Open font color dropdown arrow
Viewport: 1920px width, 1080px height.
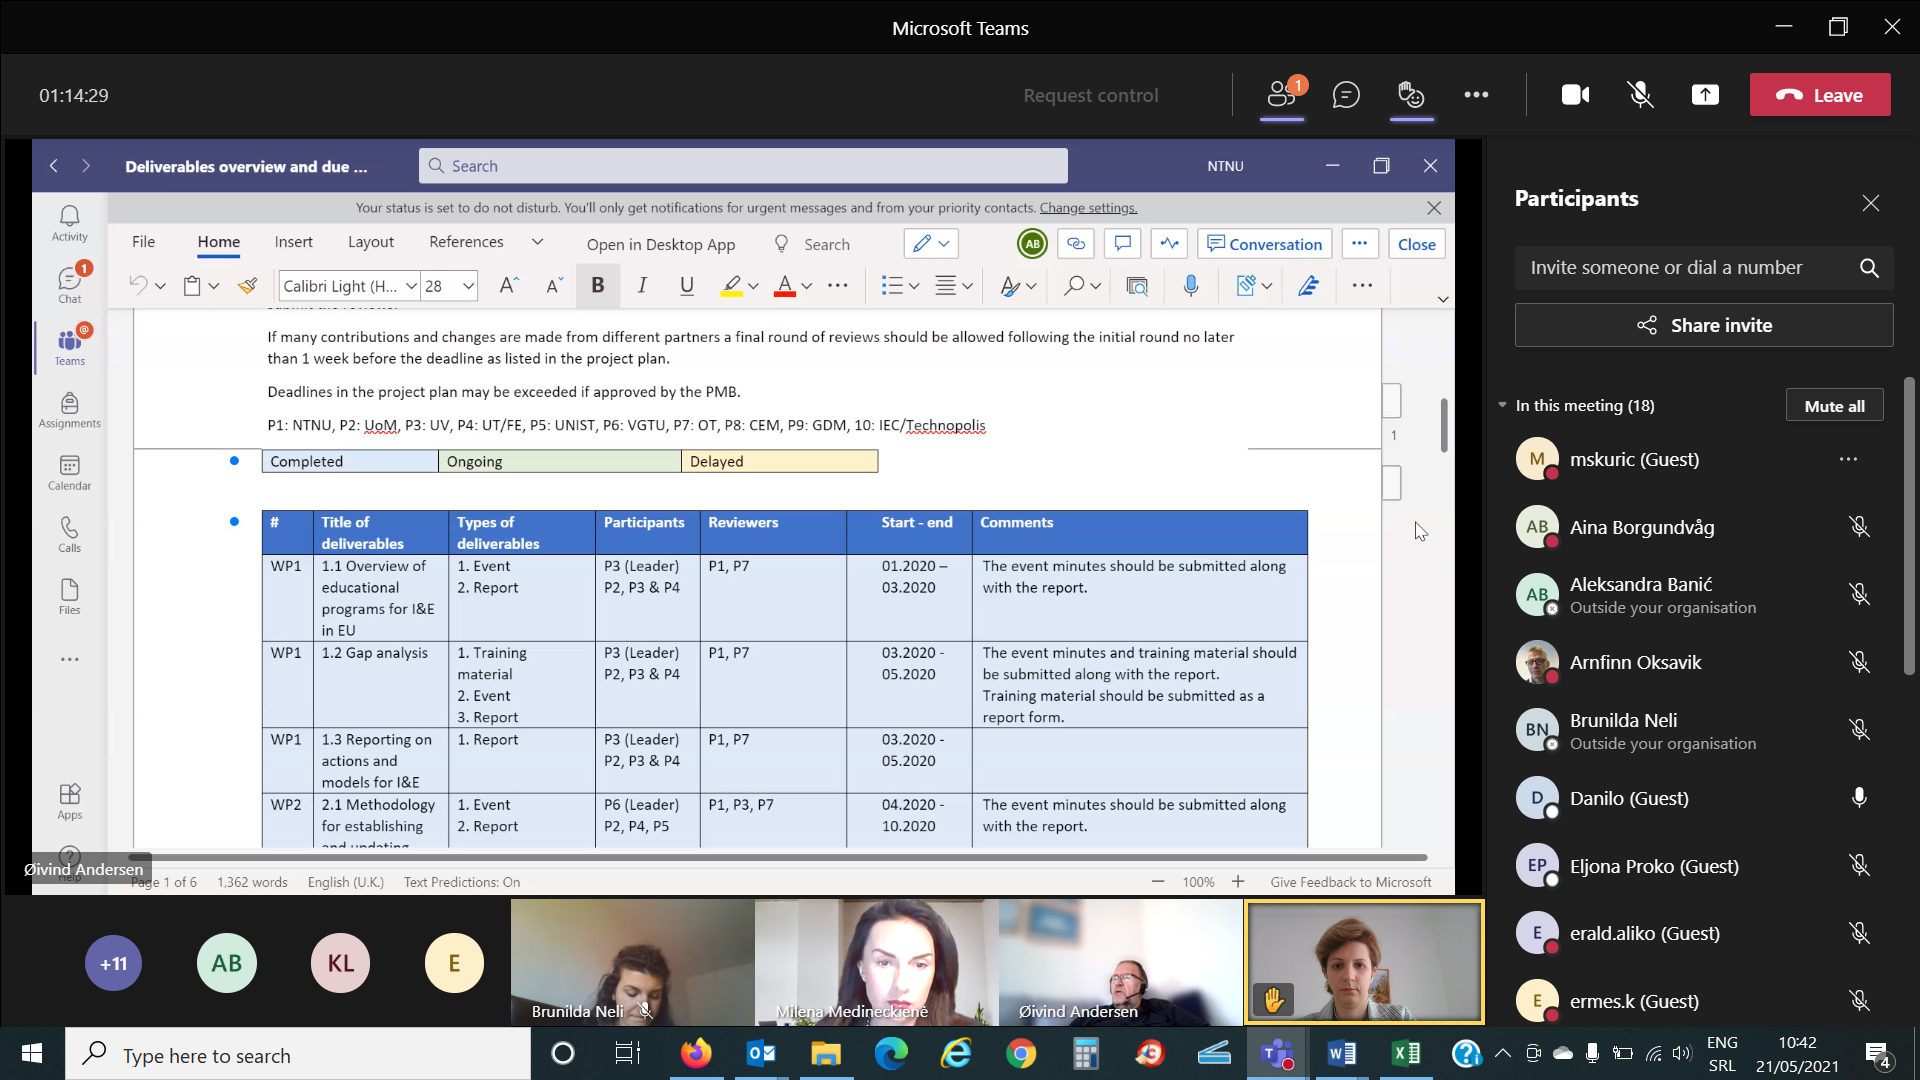point(807,286)
